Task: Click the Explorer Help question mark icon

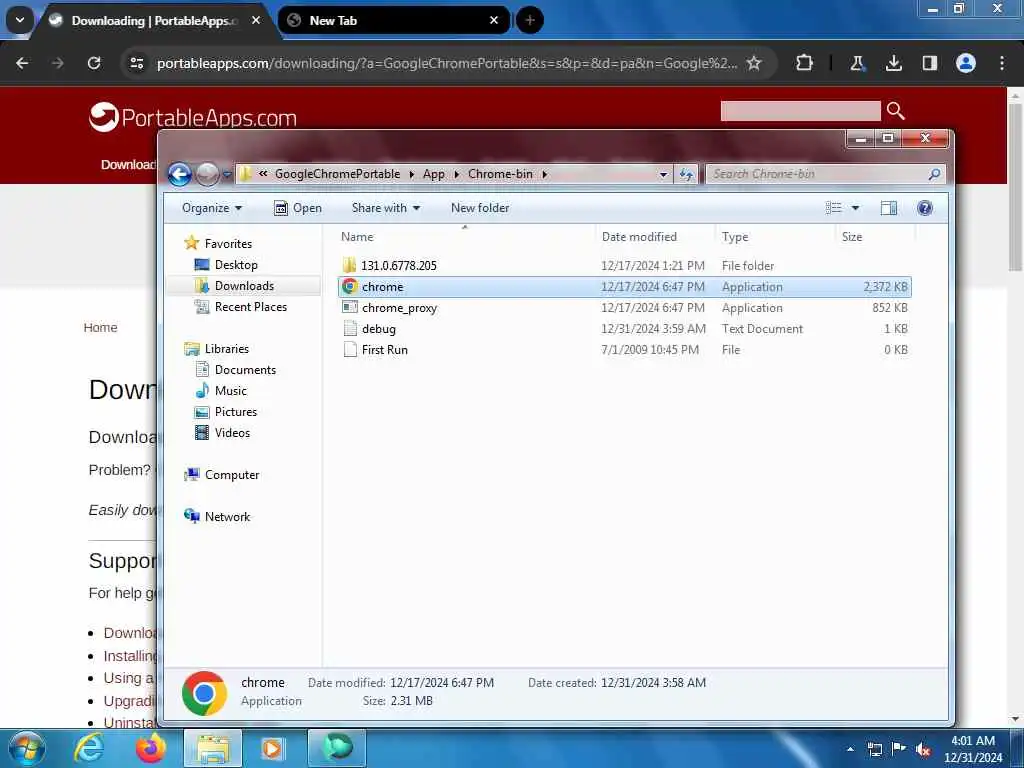Action: click(x=925, y=208)
